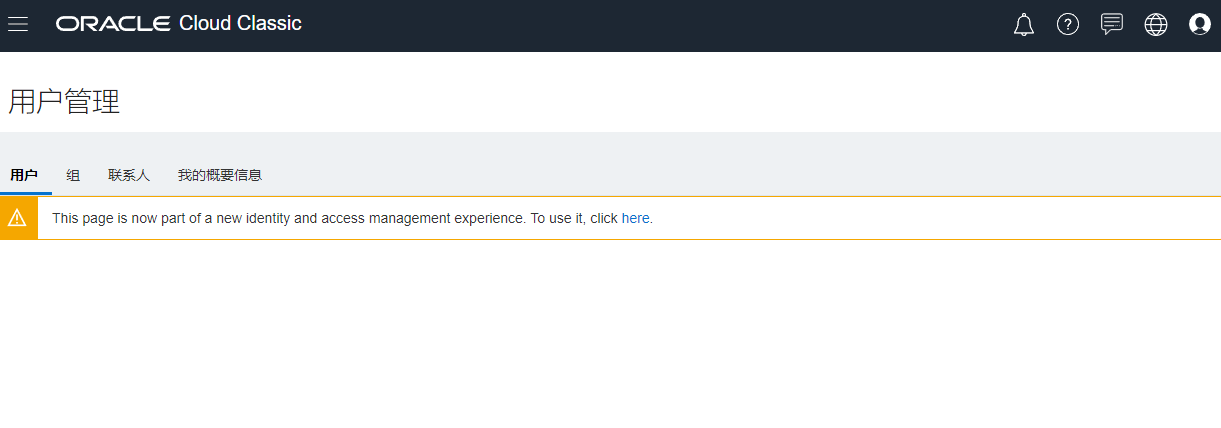Screen dimensions: 1221x428
Task: Click the identity management notice text
Action: point(330,218)
